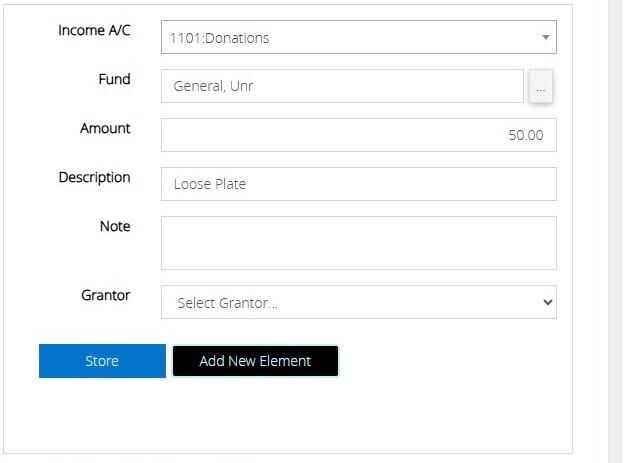637x463 pixels.
Task: Click the Grantor label text
Action: [105, 295]
